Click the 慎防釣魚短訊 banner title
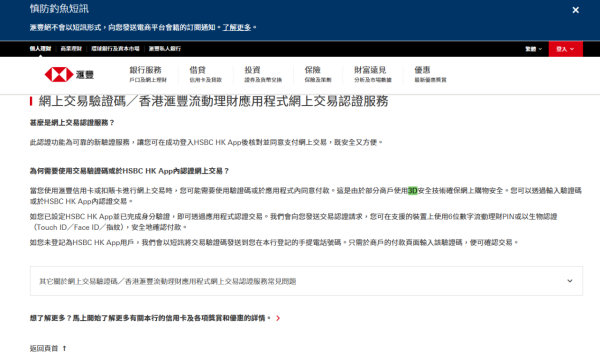The width and height of the screenshot is (600, 360). click(x=59, y=9)
